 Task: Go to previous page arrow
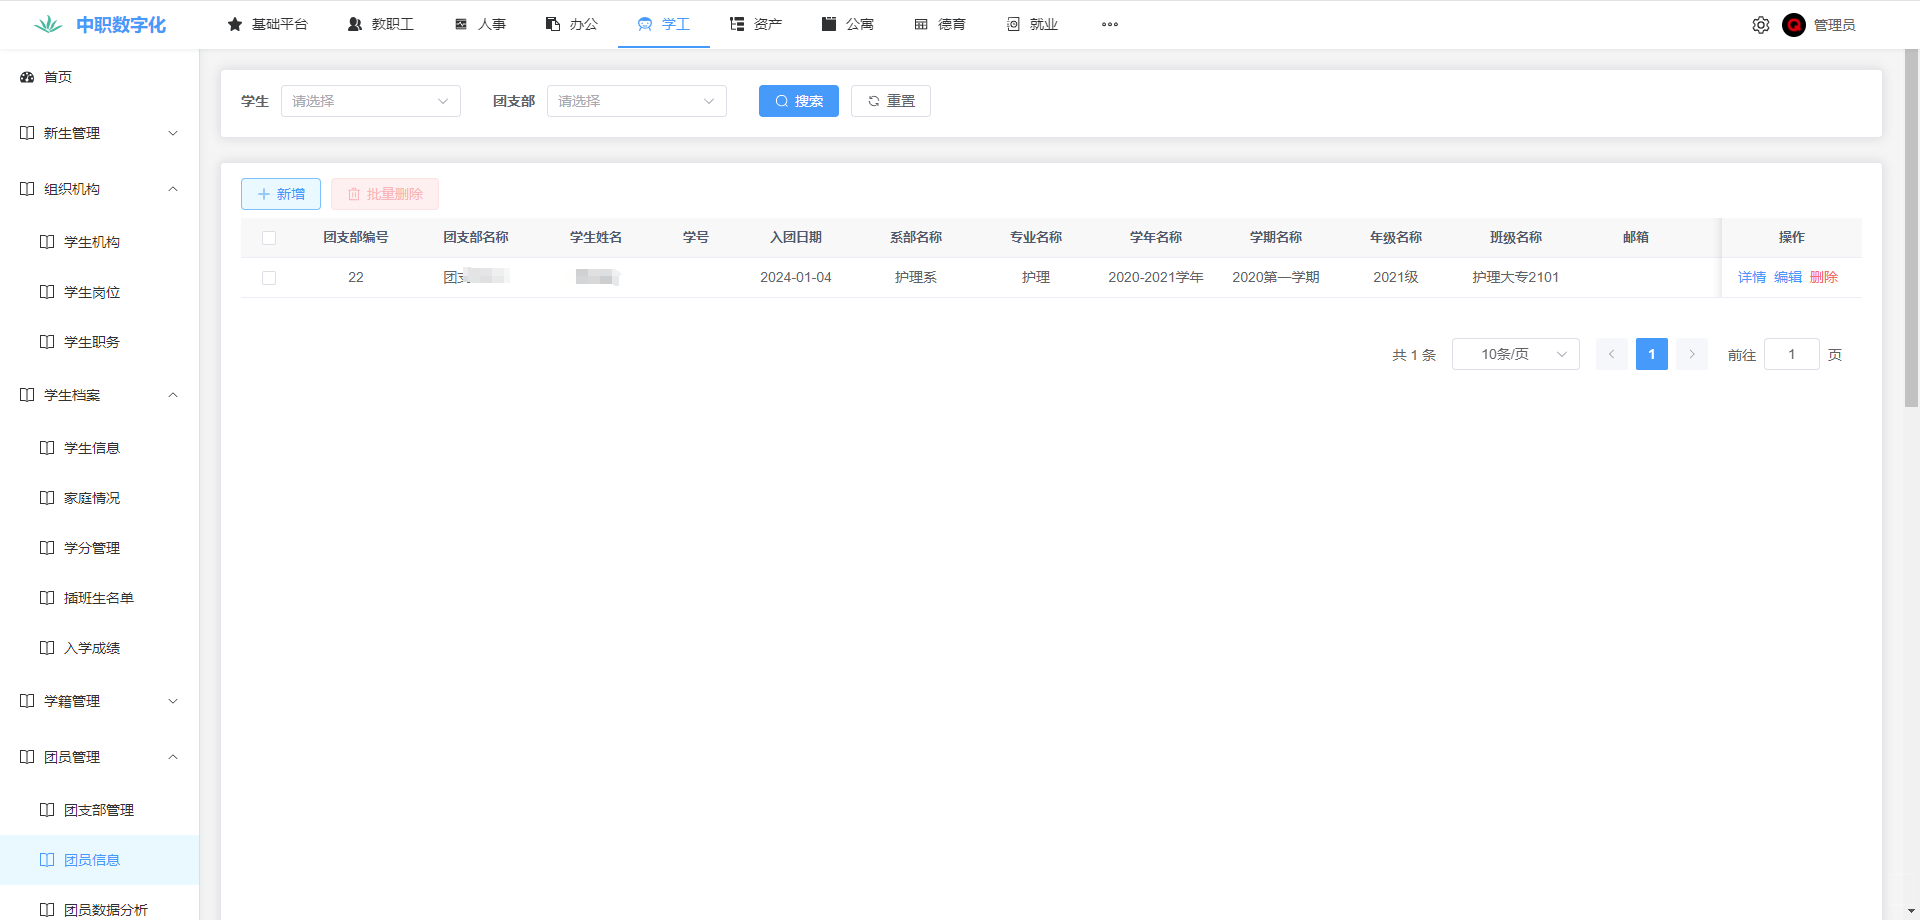[x=1611, y=354]
